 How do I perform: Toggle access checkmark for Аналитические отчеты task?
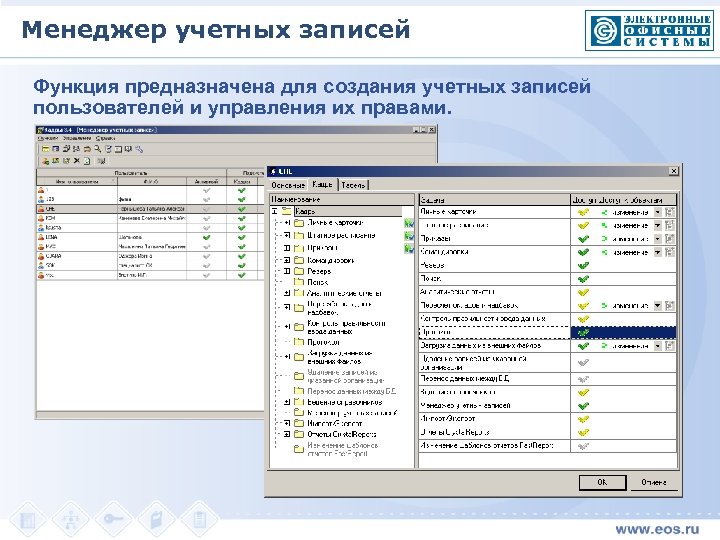(x=583, y=292)
